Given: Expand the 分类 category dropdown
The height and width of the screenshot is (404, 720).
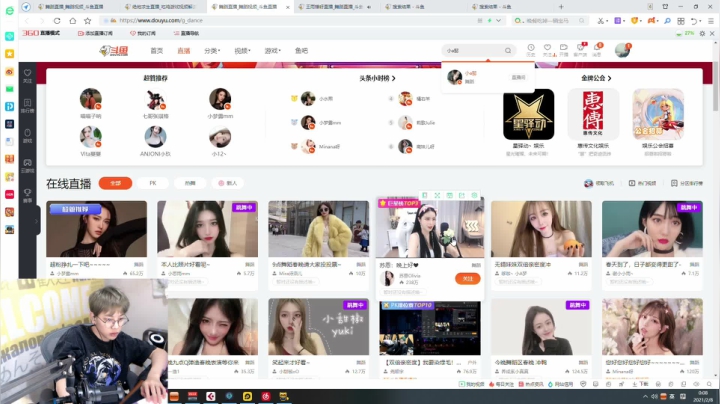Looking at the screenshot, I should (212, 50).
